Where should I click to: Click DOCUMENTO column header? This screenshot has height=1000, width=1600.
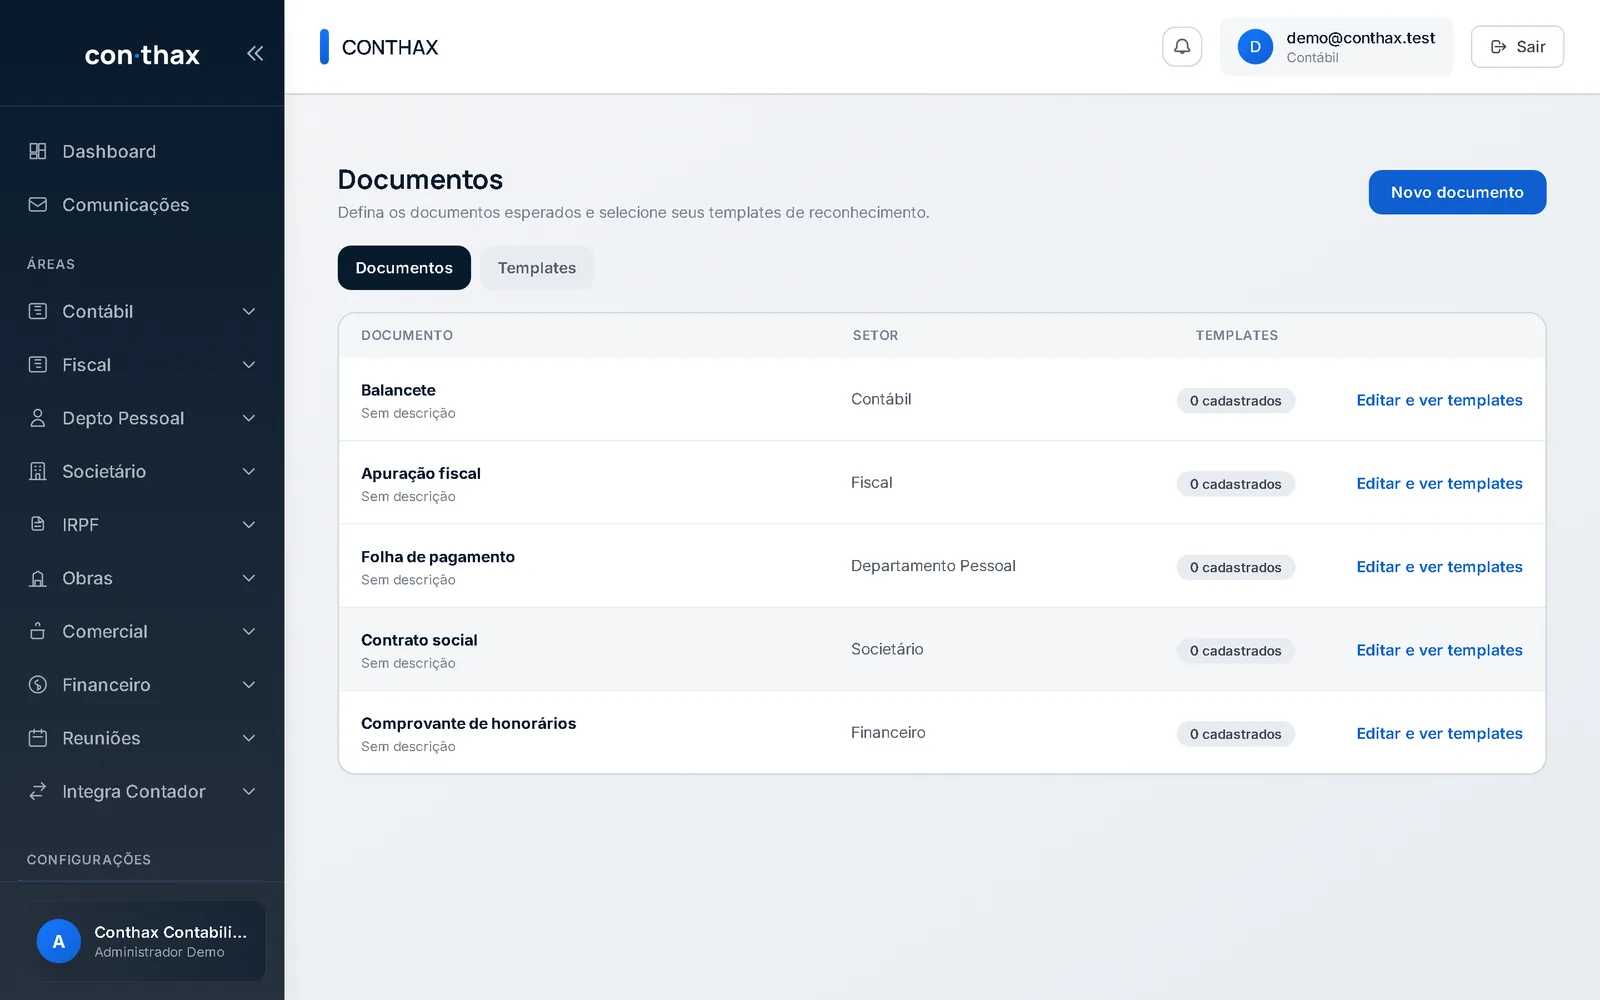(x=407, y=335)
